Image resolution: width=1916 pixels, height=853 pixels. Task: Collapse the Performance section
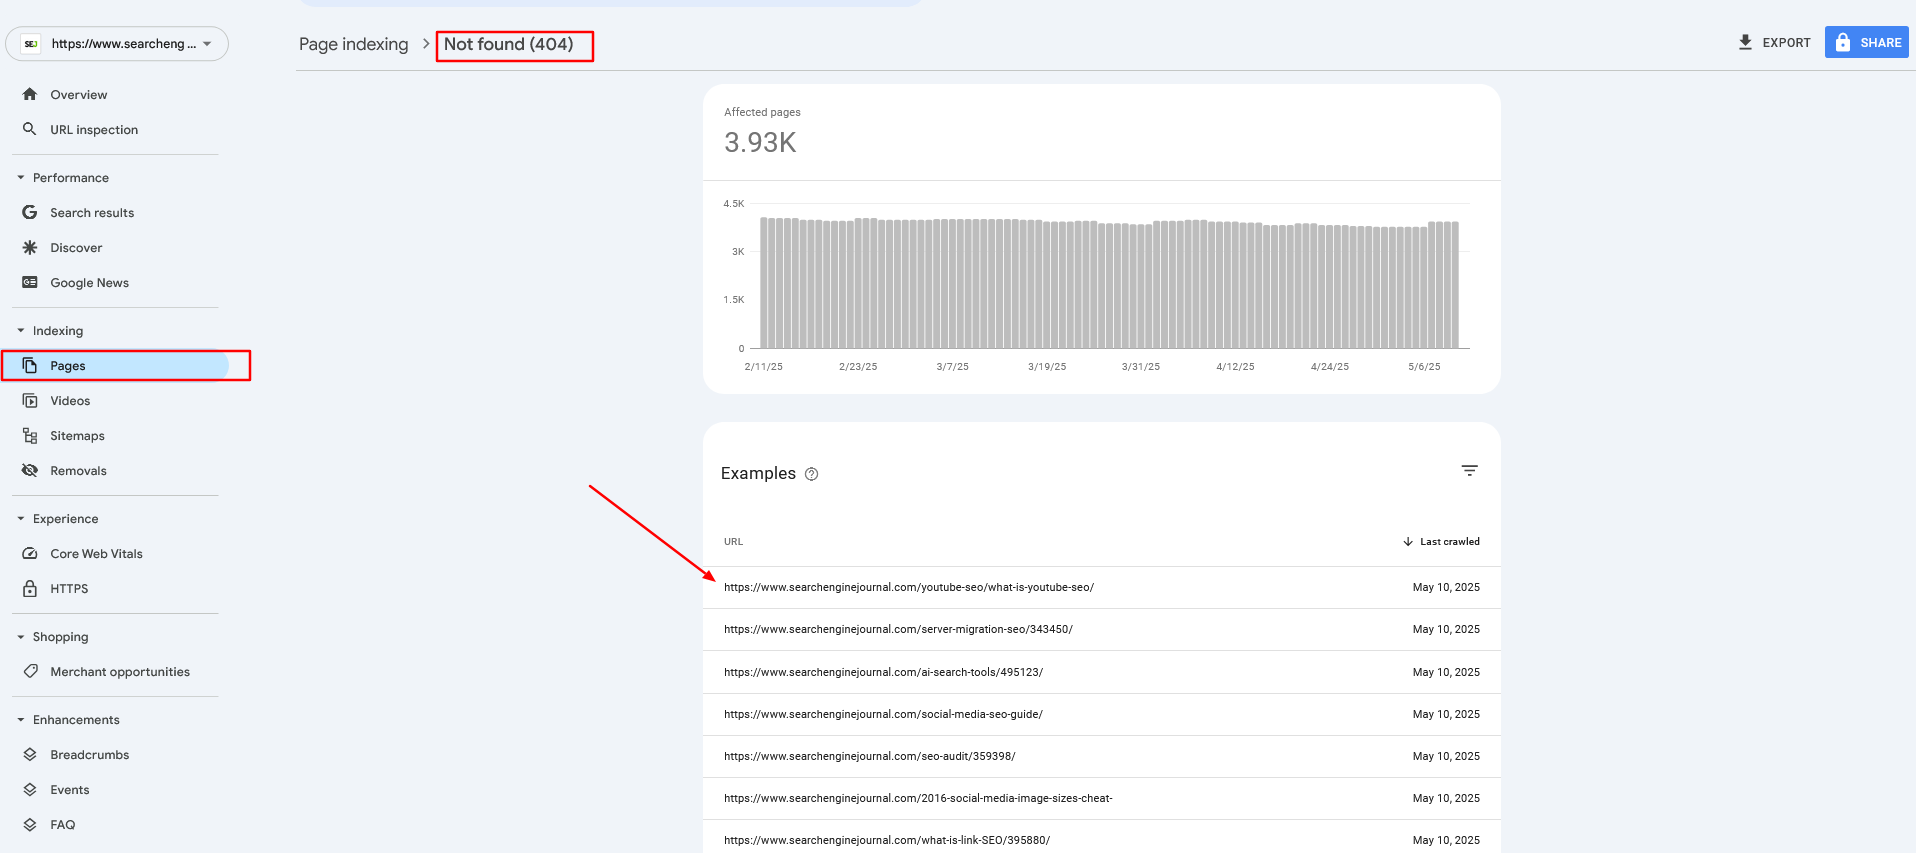(x=21, y=177)
